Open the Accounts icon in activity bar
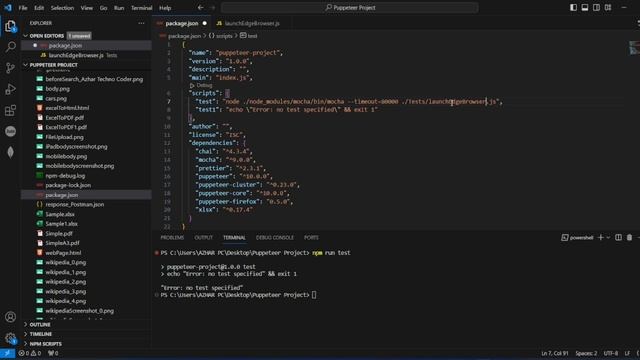This screenshot has width=640, height=360. pos(11,317)
